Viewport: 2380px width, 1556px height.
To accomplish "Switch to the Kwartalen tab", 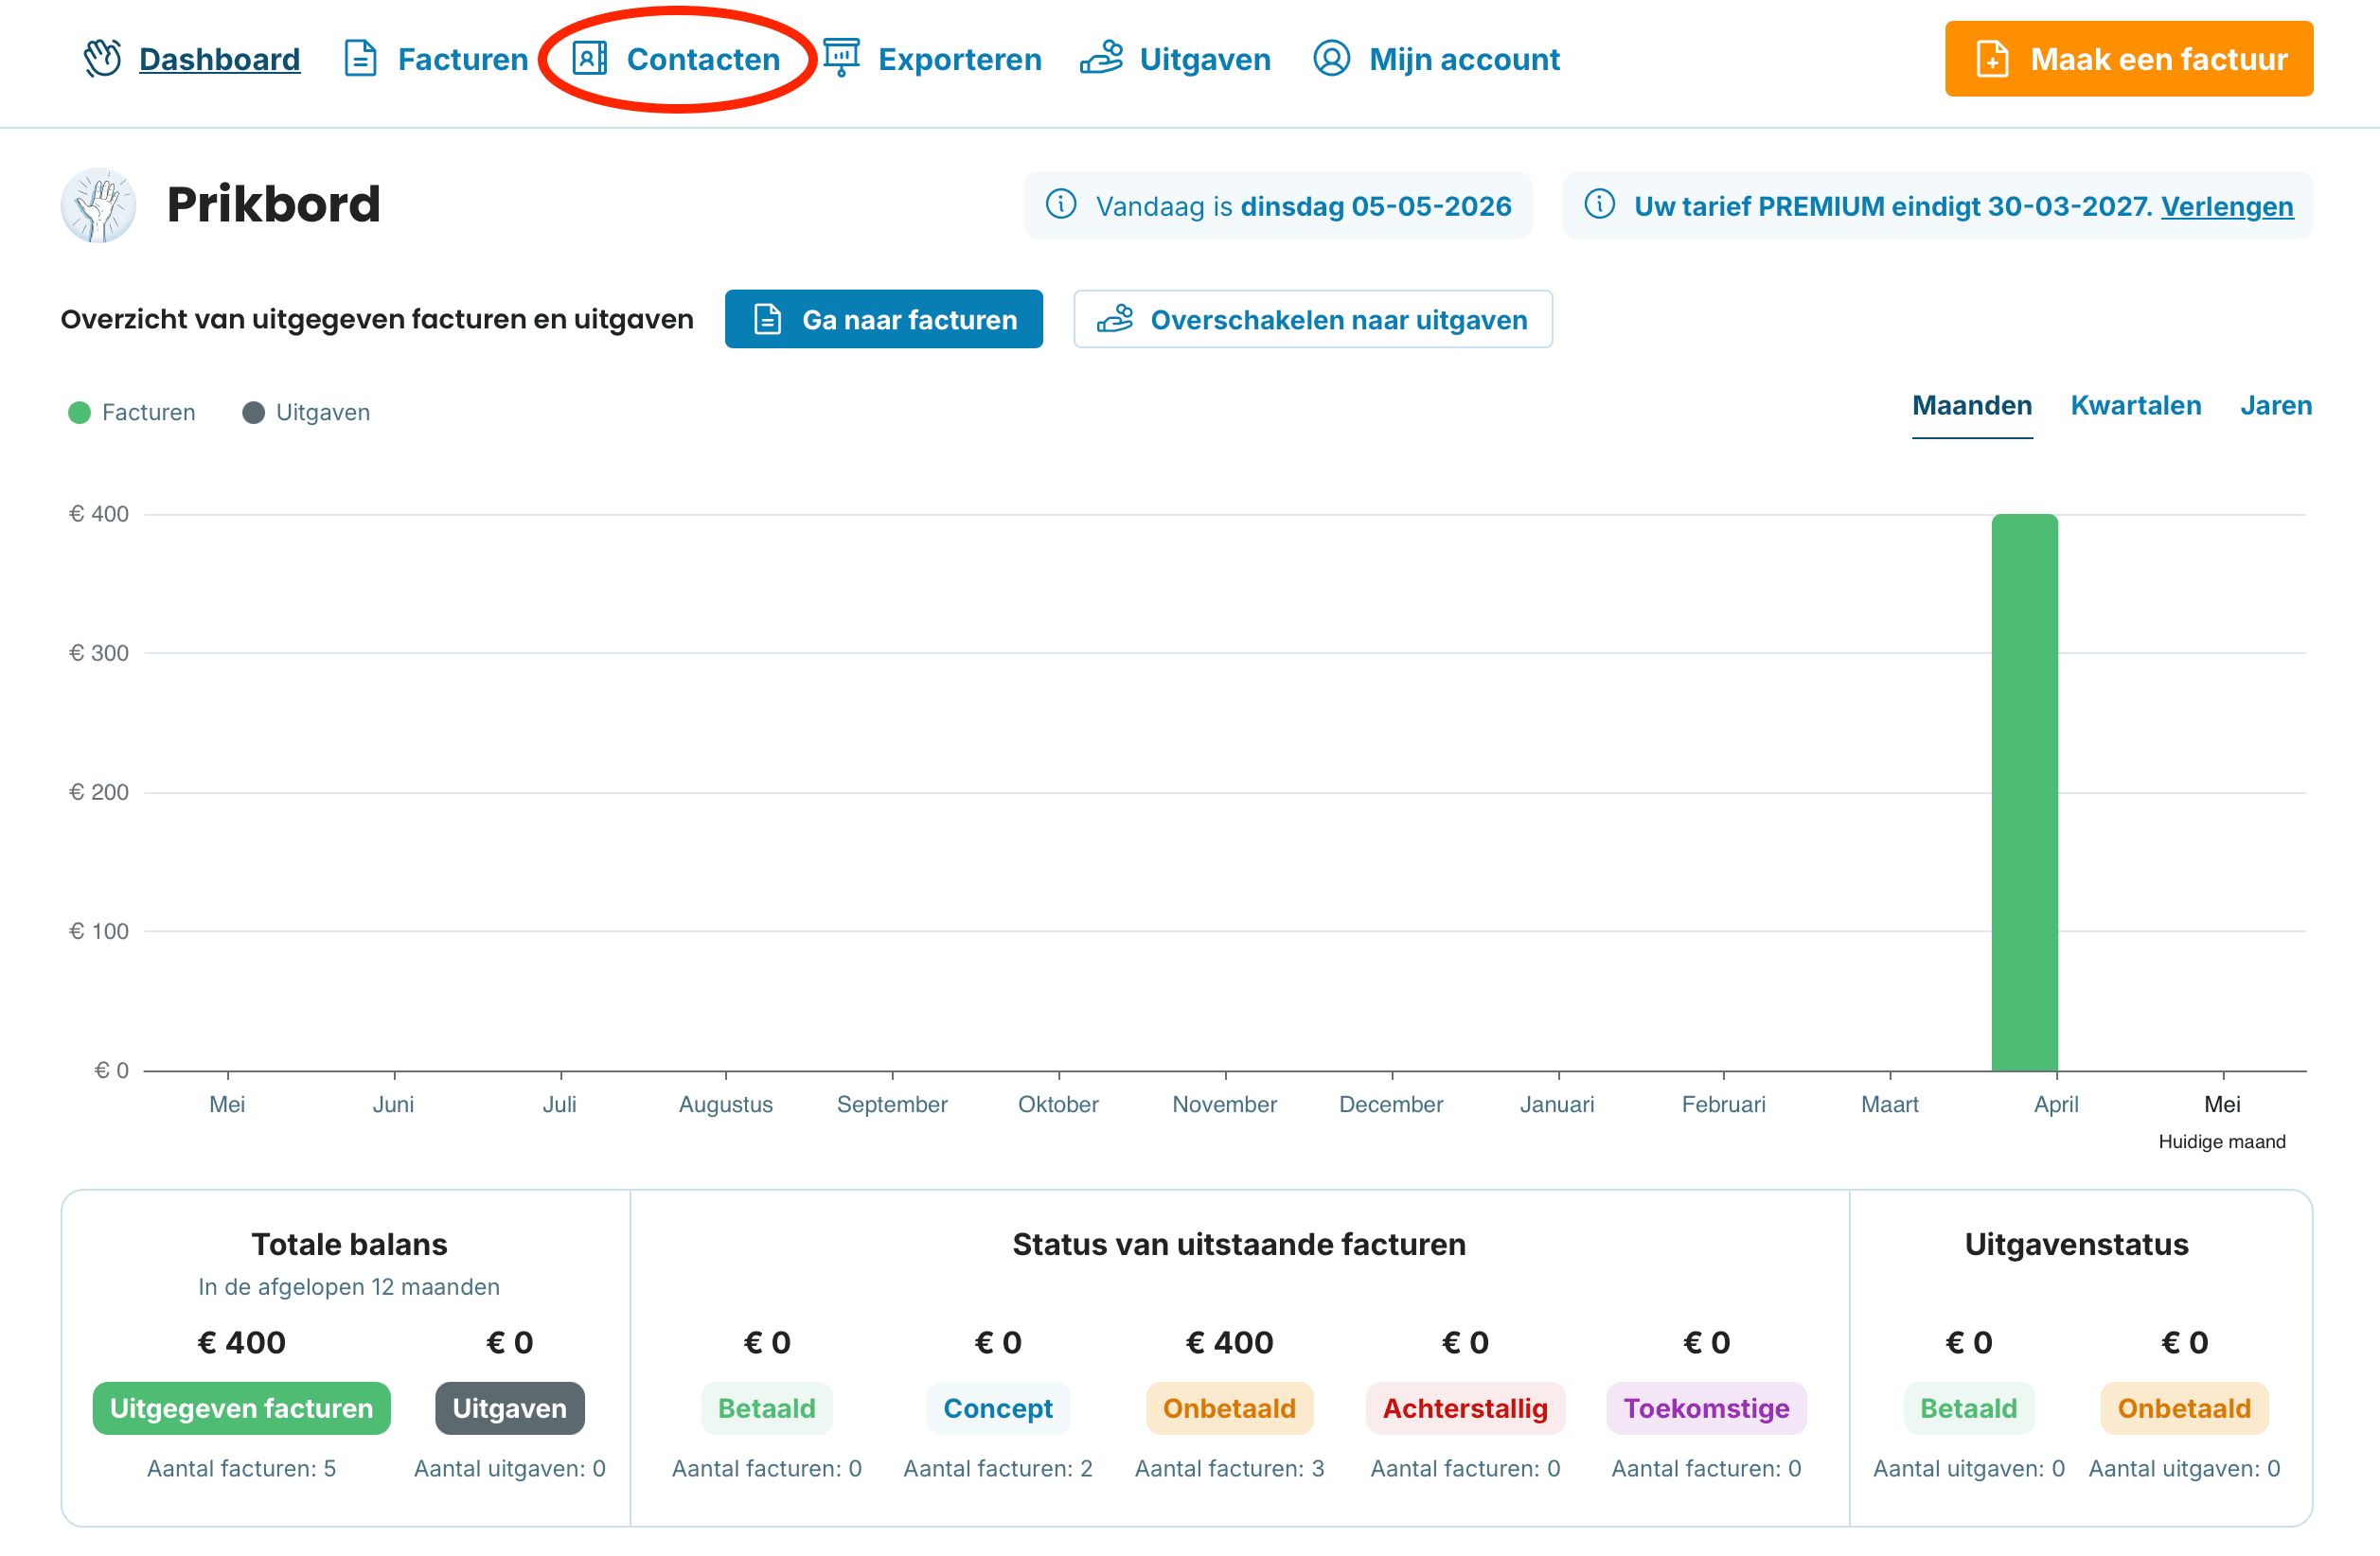I will coord(2135,406).
